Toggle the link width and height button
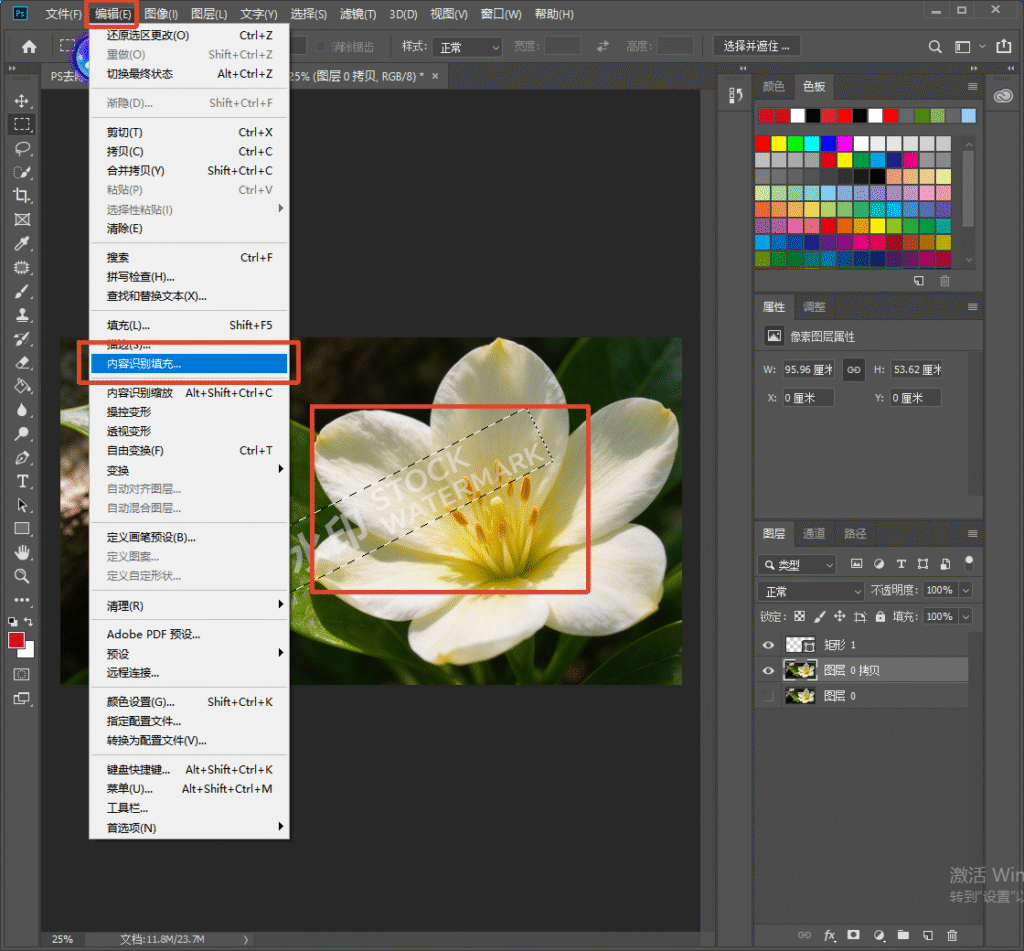 (854, 370)
